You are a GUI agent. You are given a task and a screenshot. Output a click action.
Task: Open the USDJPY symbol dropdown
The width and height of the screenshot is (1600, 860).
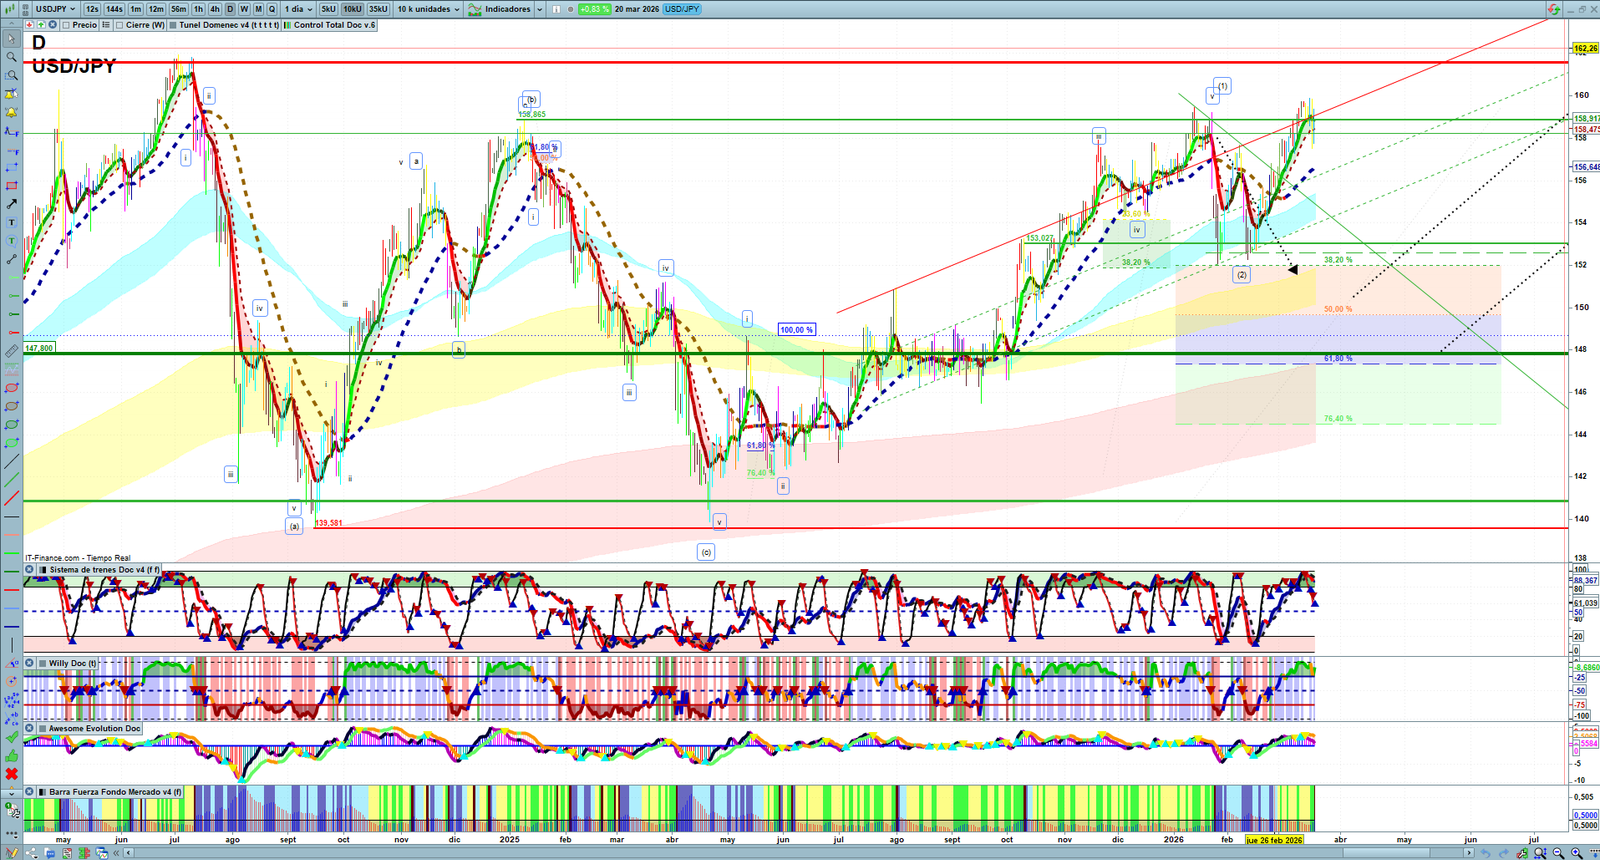point(55,9)
